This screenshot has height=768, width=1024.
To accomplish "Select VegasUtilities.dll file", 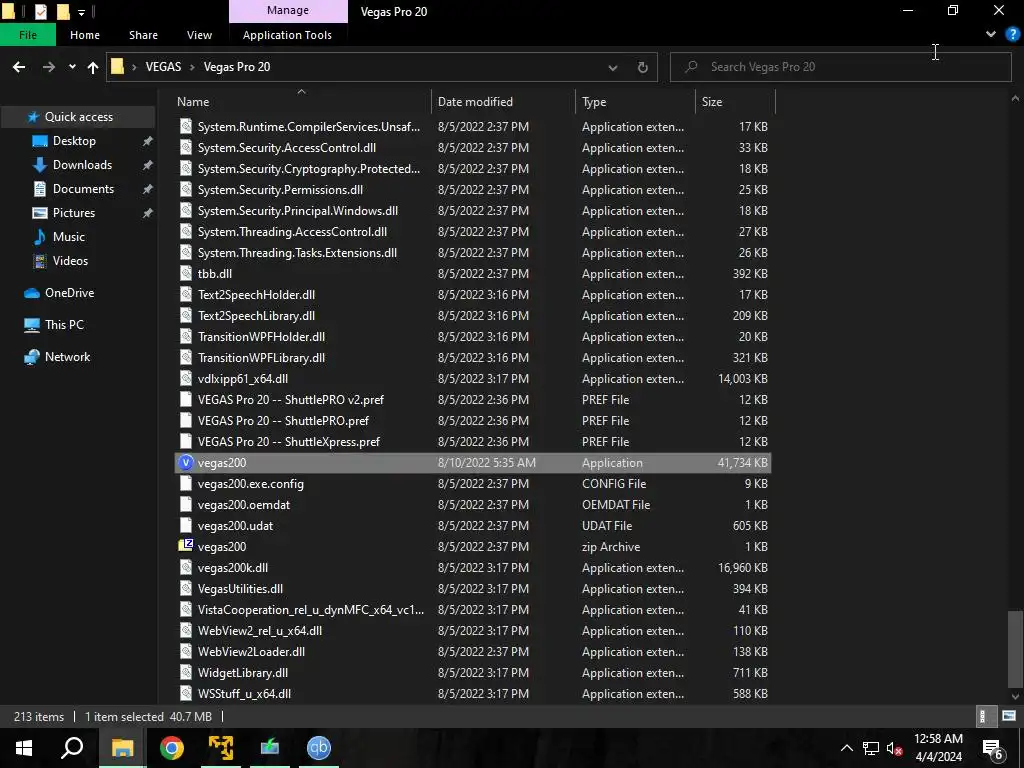I will 473,588.
